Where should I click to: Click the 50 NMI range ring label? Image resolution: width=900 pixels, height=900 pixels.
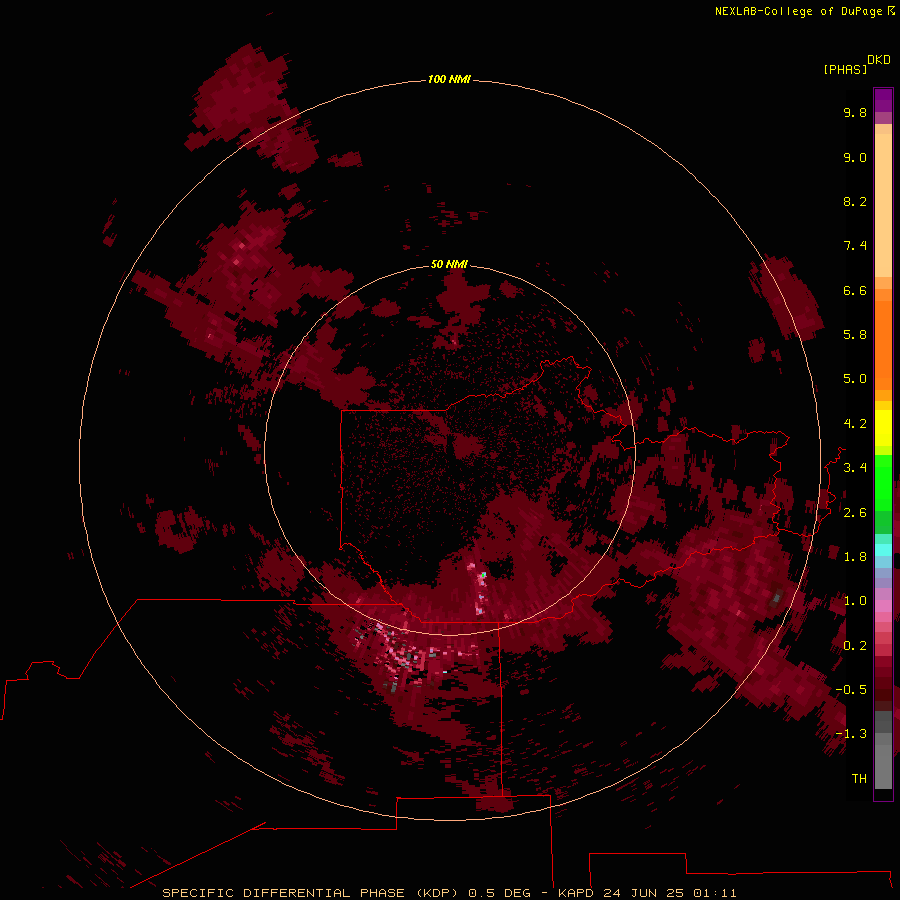pos(449,264)
